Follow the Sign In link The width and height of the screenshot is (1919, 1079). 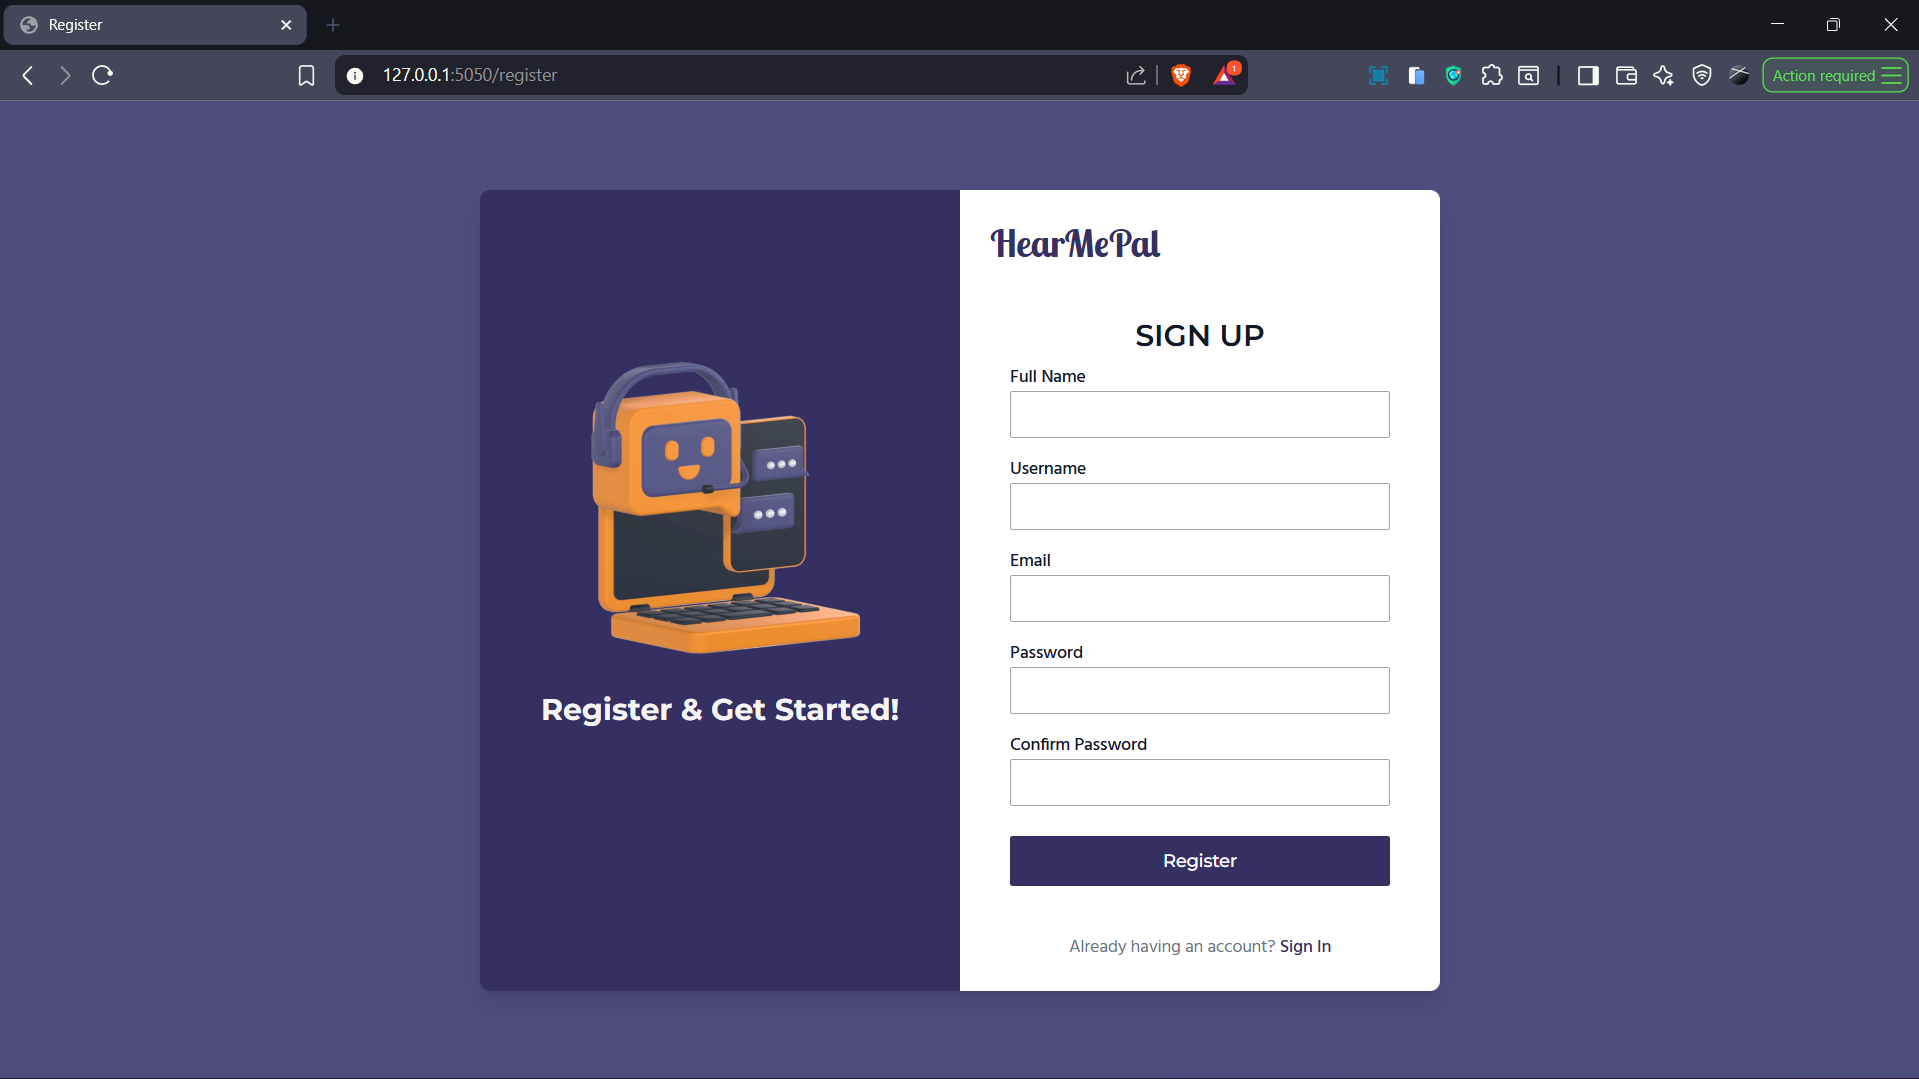tap(1305, 946)
